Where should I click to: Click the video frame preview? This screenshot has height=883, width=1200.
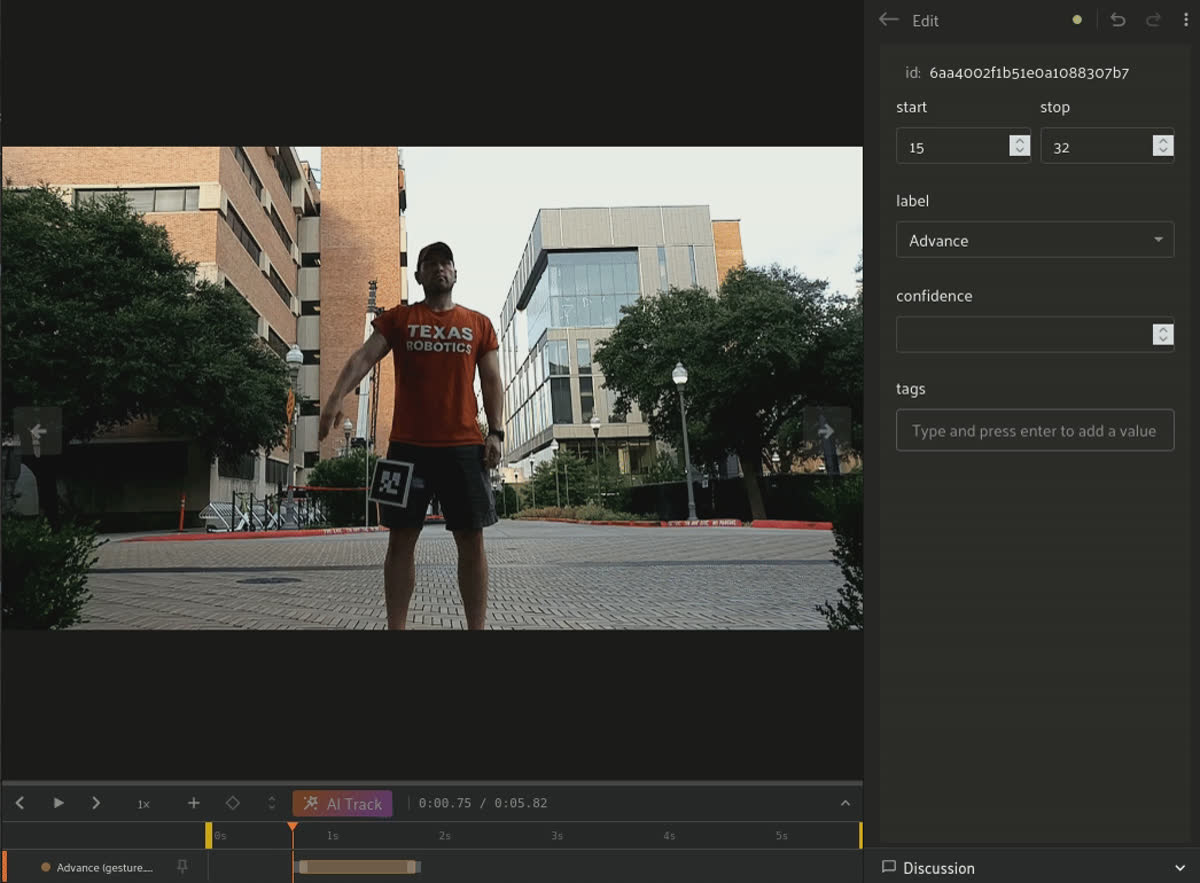[432, 388]
